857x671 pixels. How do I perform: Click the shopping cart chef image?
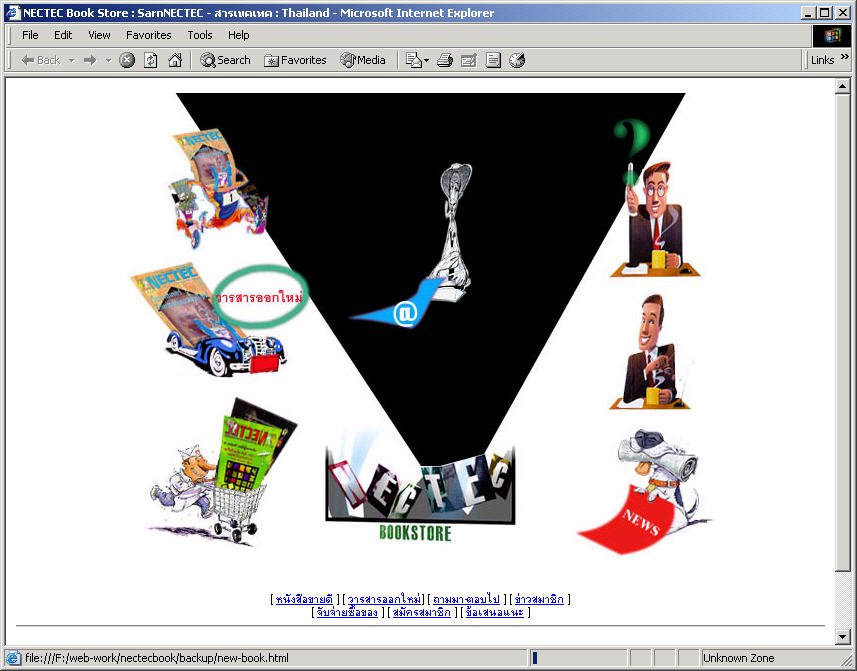(225, 470)
